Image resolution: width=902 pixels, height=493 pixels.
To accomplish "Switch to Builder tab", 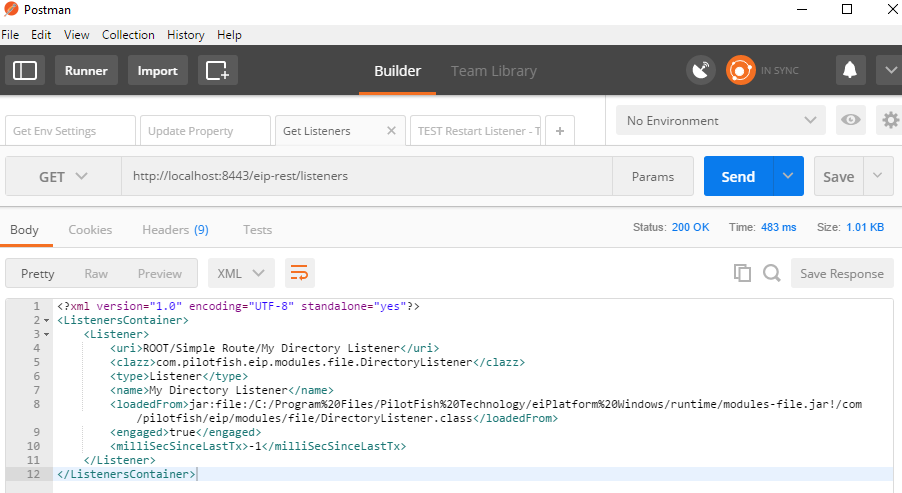I will click(x=398, y=71).
